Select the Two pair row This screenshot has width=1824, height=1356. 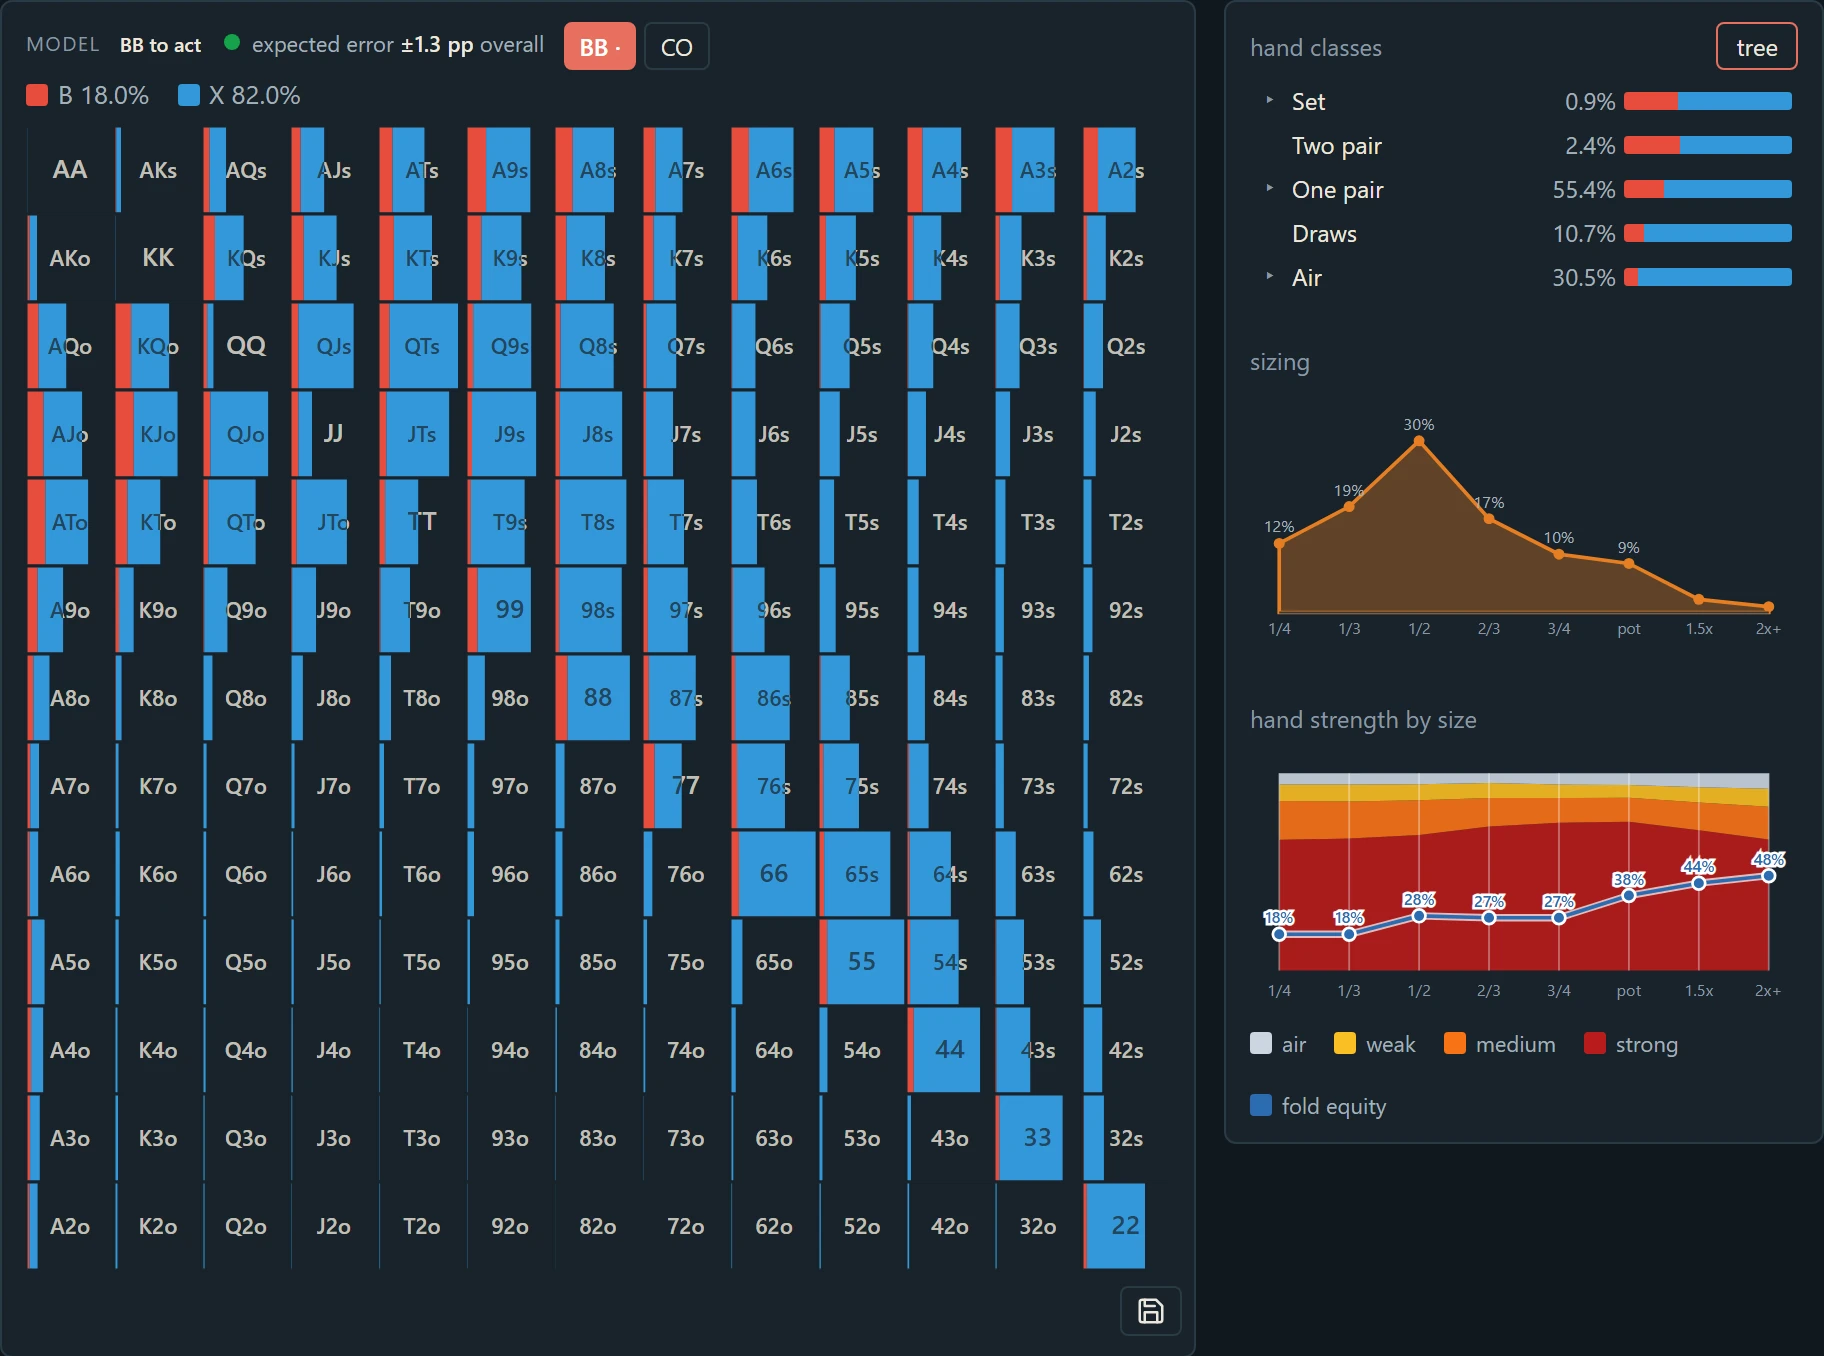pos(1522,146)
